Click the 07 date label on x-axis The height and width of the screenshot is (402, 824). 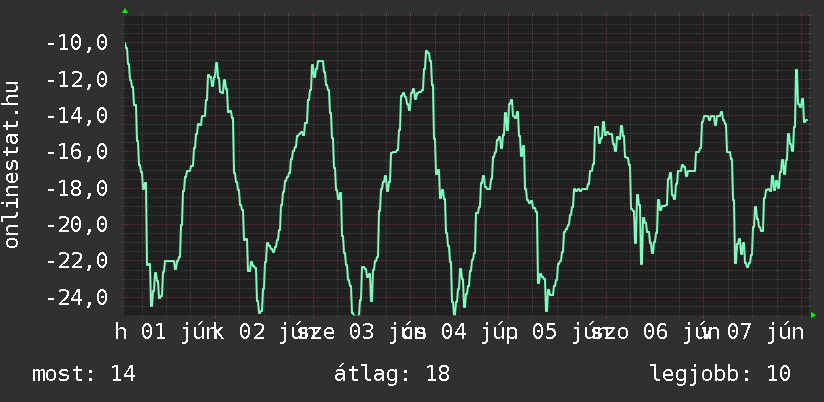[740, 332]
